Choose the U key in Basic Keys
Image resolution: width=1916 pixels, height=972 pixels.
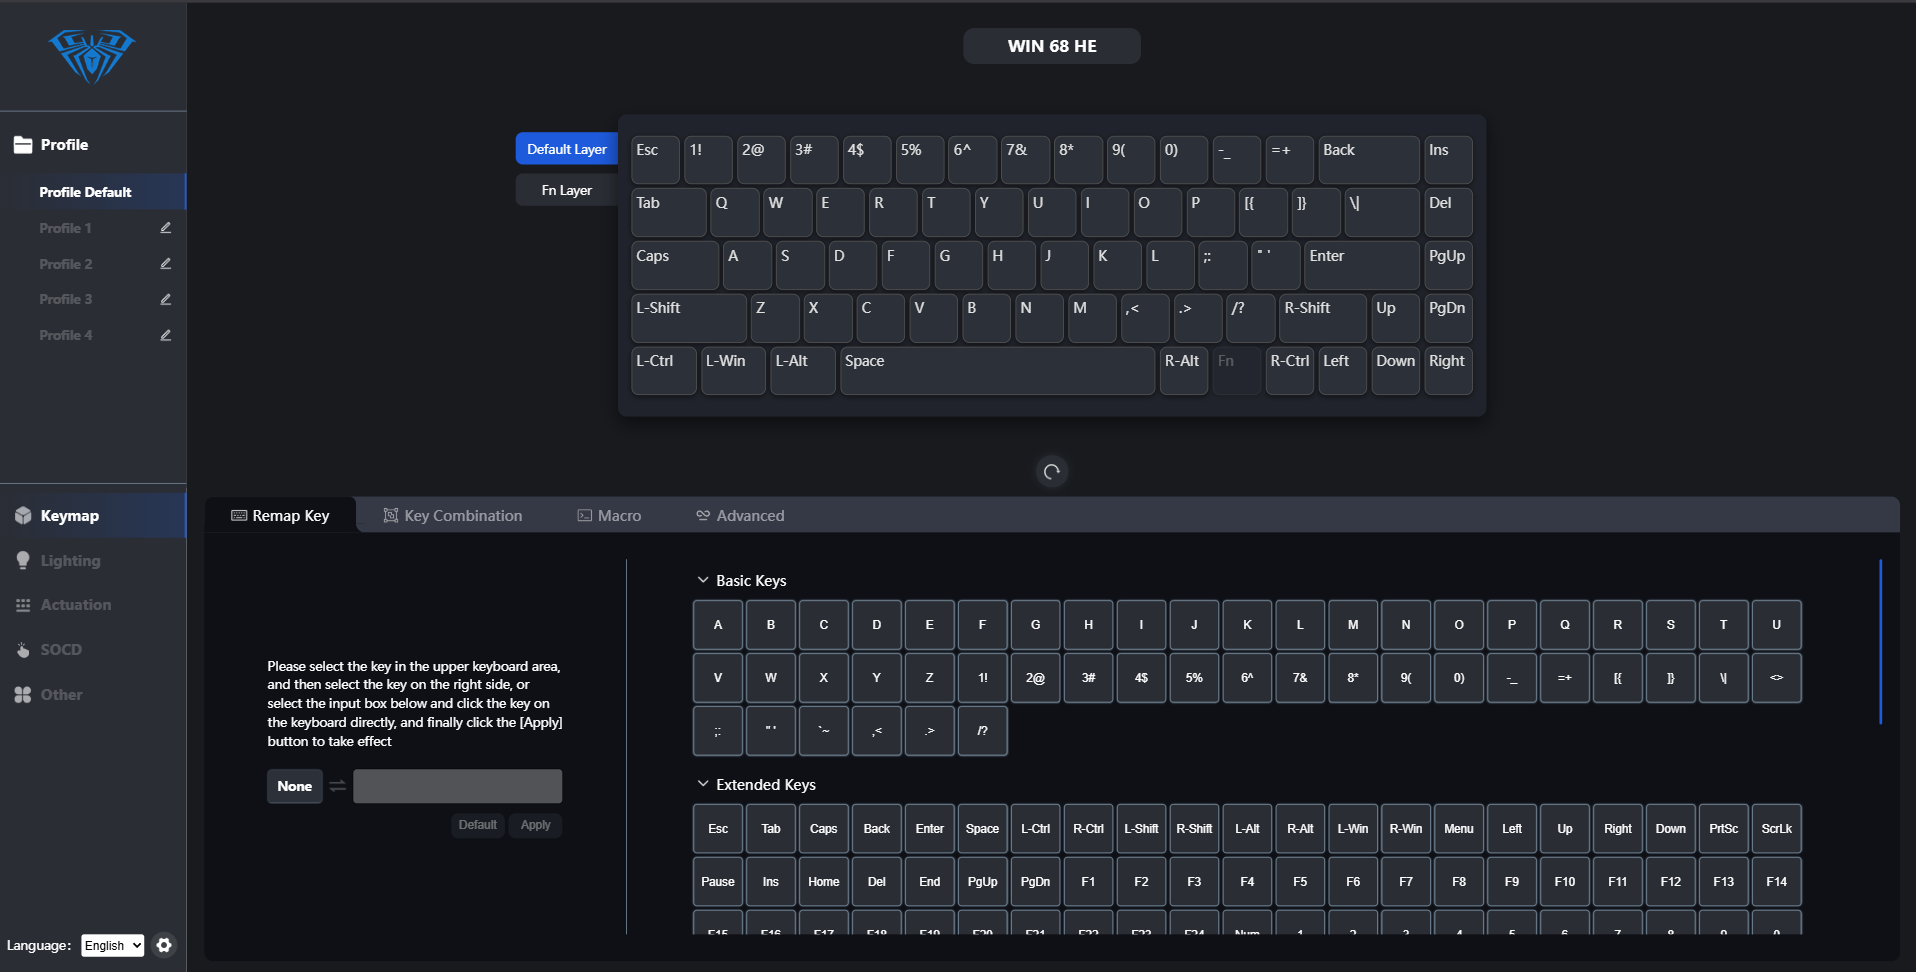[1777, 625]
